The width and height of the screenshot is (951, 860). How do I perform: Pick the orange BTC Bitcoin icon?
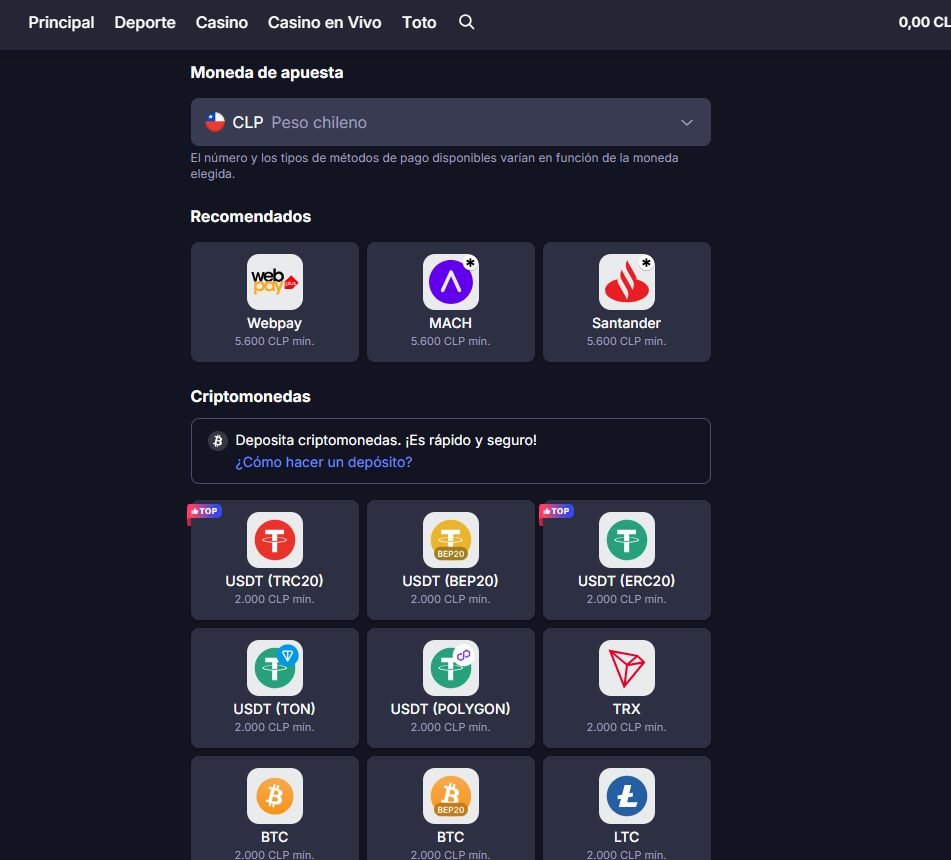click(x=275, y=796)
